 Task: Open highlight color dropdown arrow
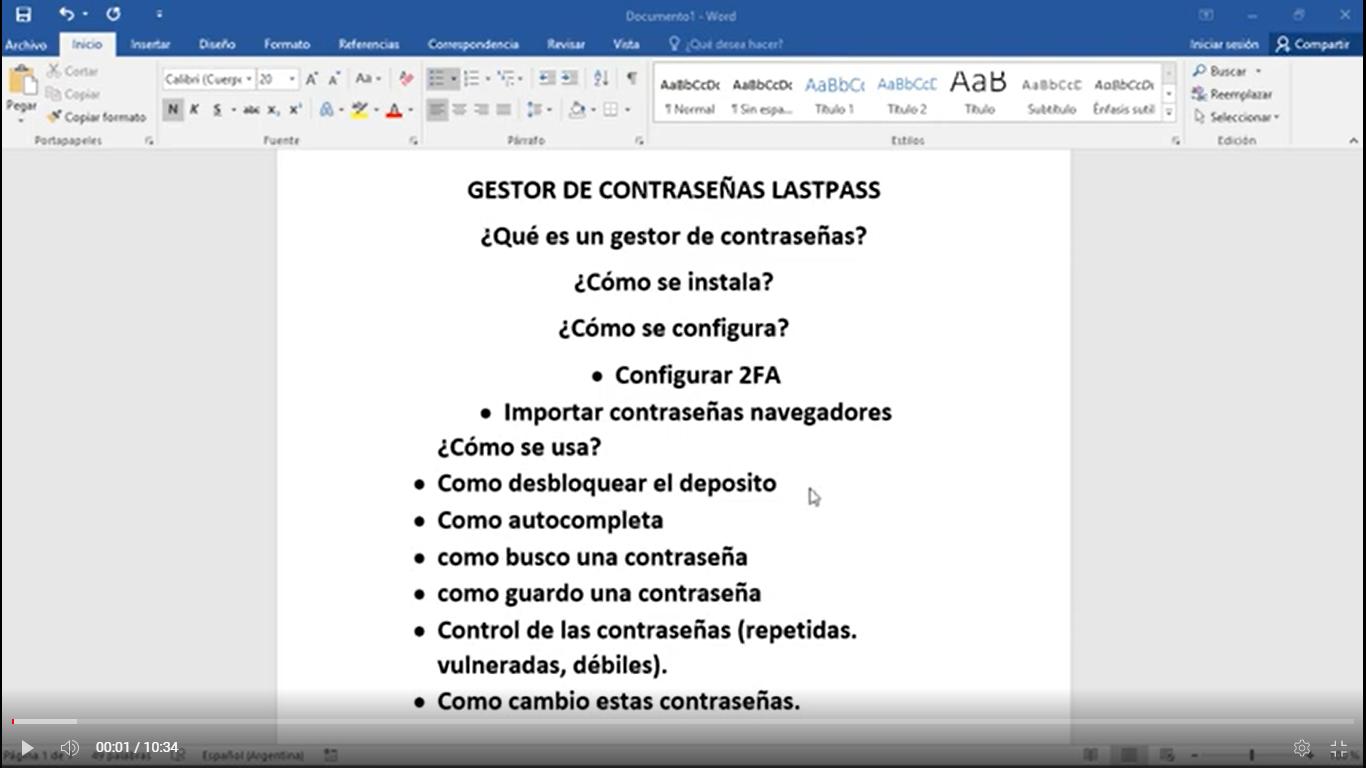[376, 110]
